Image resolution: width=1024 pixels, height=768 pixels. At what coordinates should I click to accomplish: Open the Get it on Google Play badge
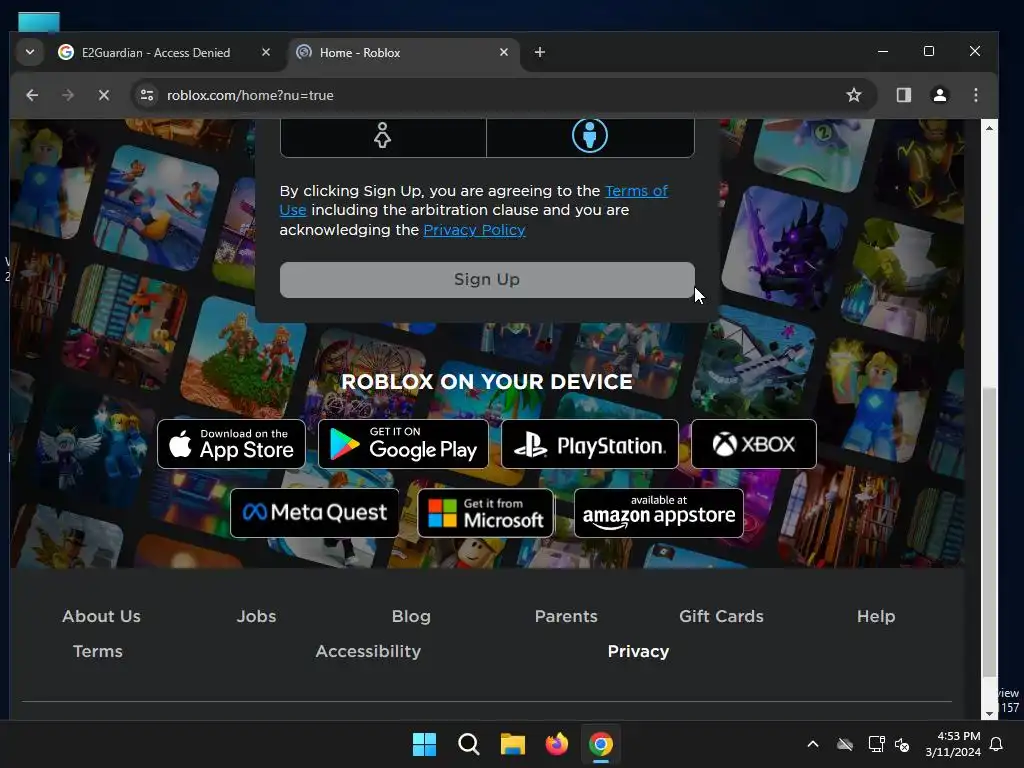[x=403, y=444]
